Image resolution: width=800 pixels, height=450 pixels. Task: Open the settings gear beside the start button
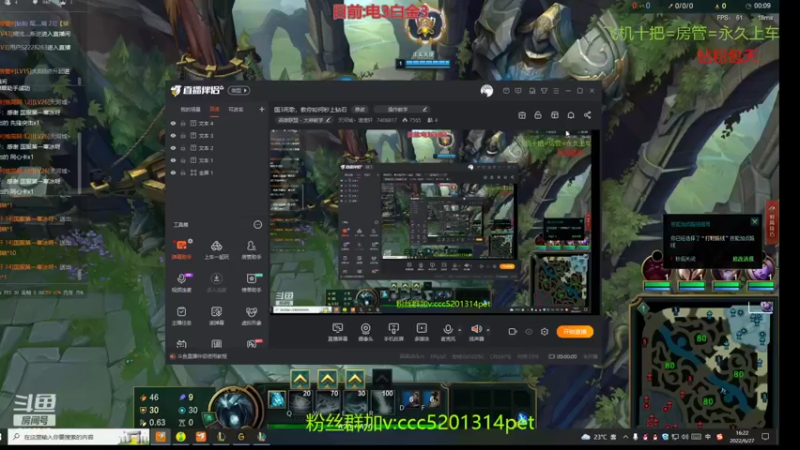(544, 332)
